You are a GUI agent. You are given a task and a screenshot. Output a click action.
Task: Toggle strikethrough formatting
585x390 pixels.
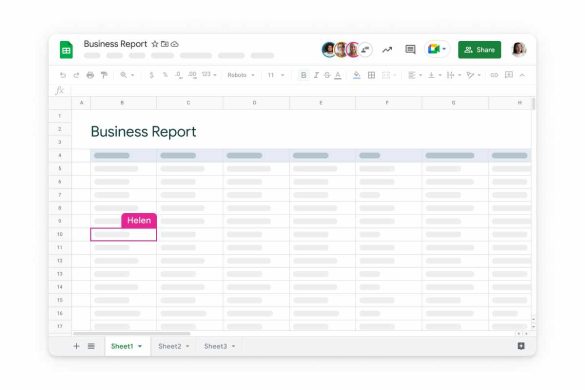click(327, 75)
